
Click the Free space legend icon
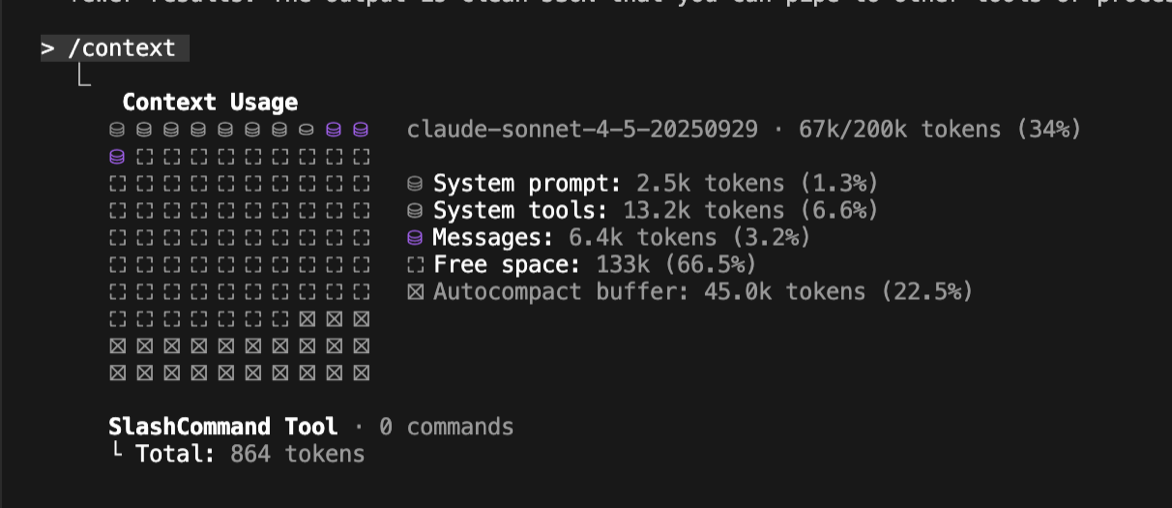[415, 265]
